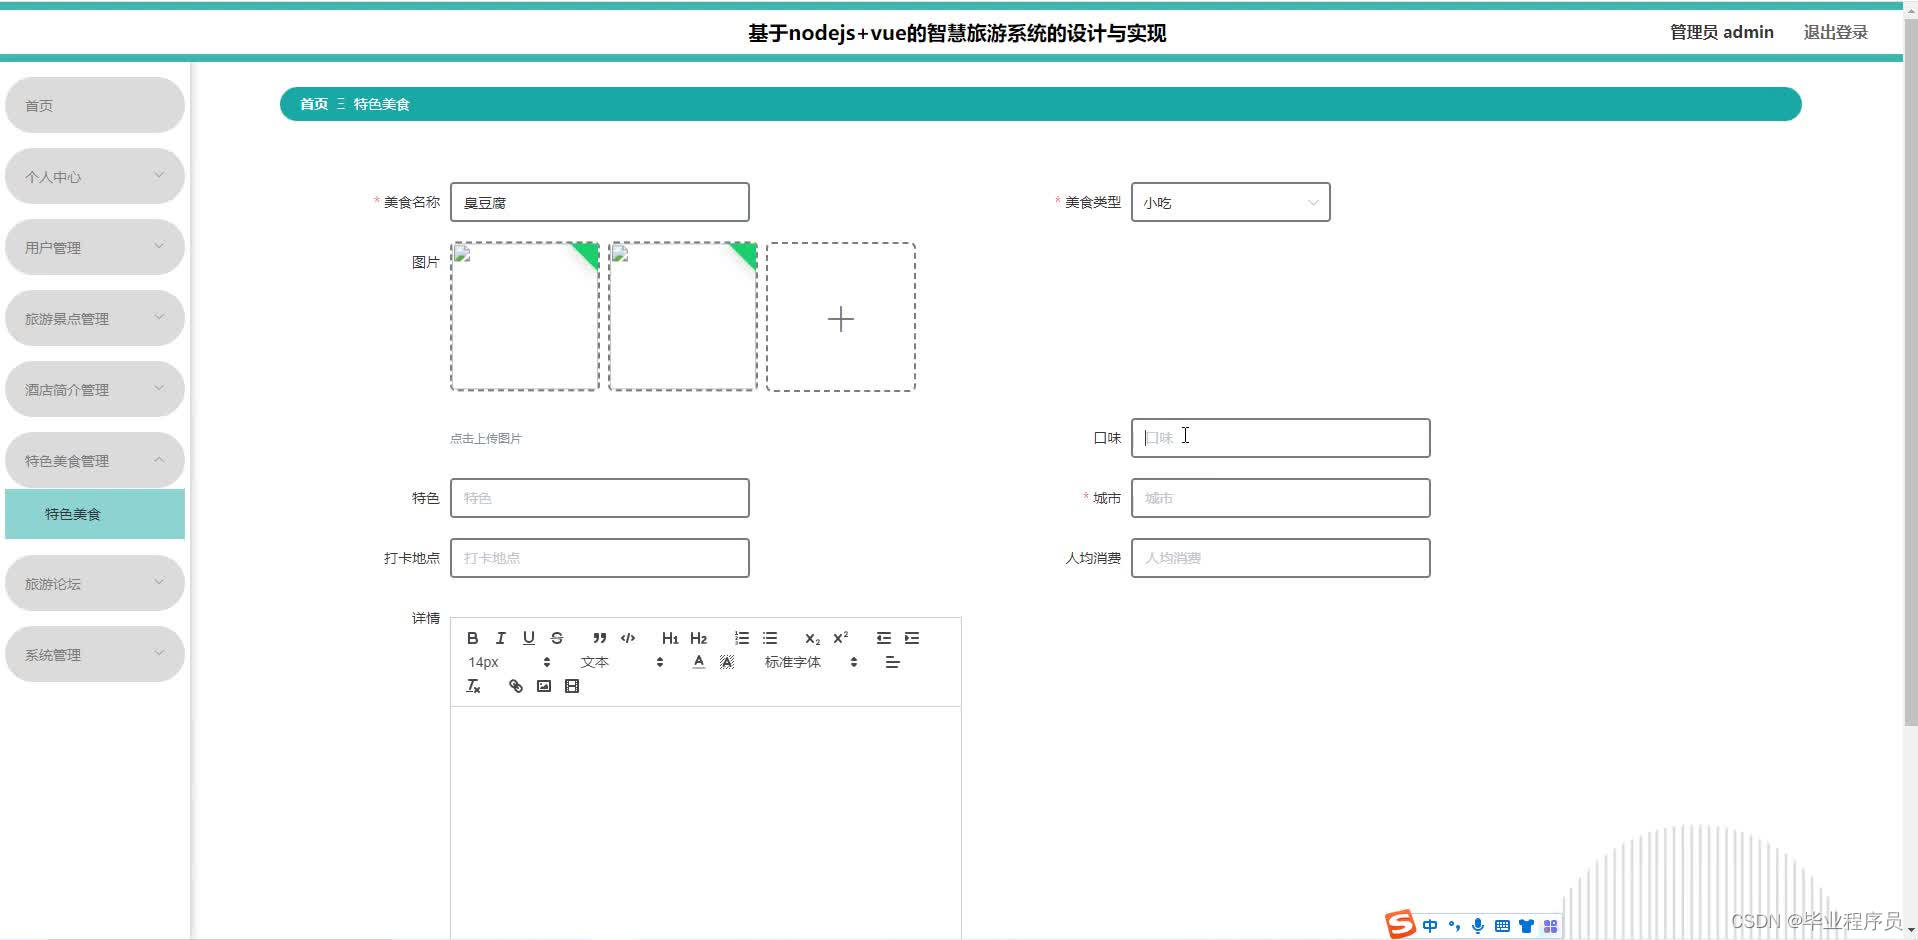The width and height of the screenshot is (1918, 940).
Task: Expand the 个人中心 sidebar menu
Action: pos(95,176)
